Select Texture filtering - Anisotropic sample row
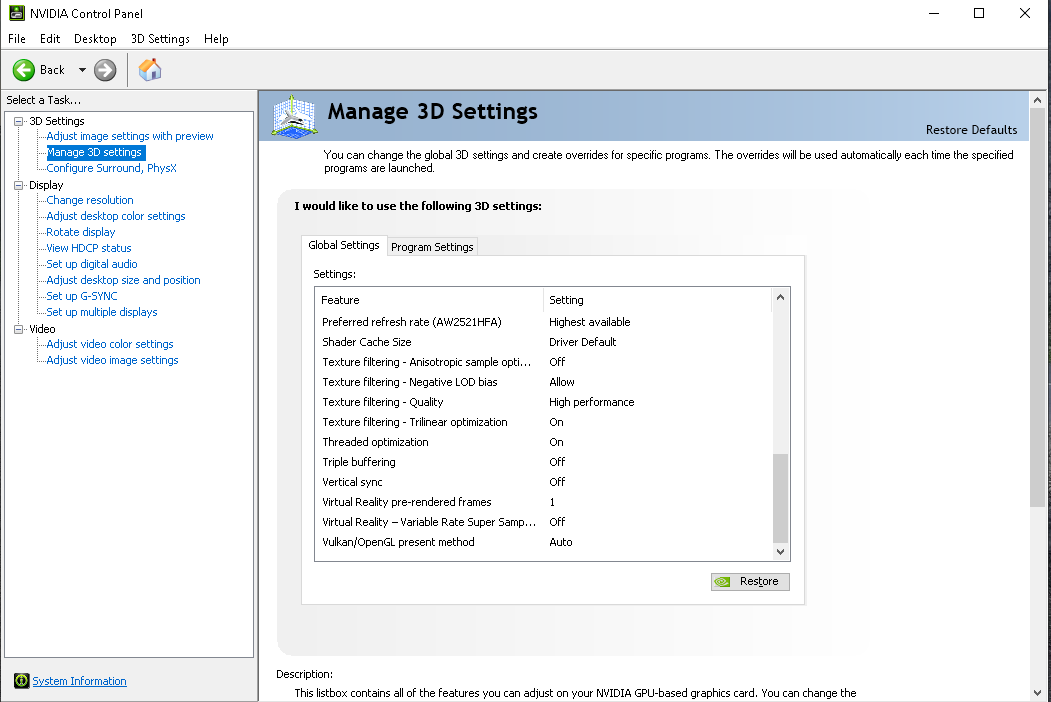The width and height of the screenshot is (1051, 702). click(x=544, y=362)
